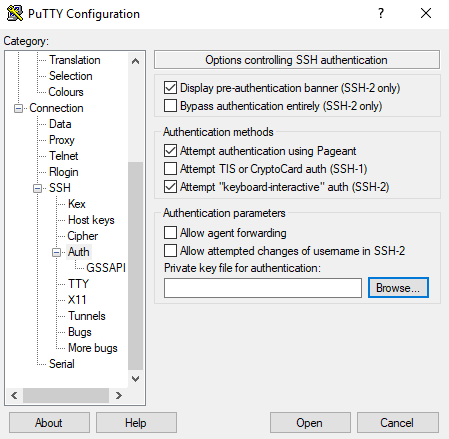449x439 pixels.
Task: Click the PuTTY icon in title bar
Action: pyautogui.click(x=15, y=13)
